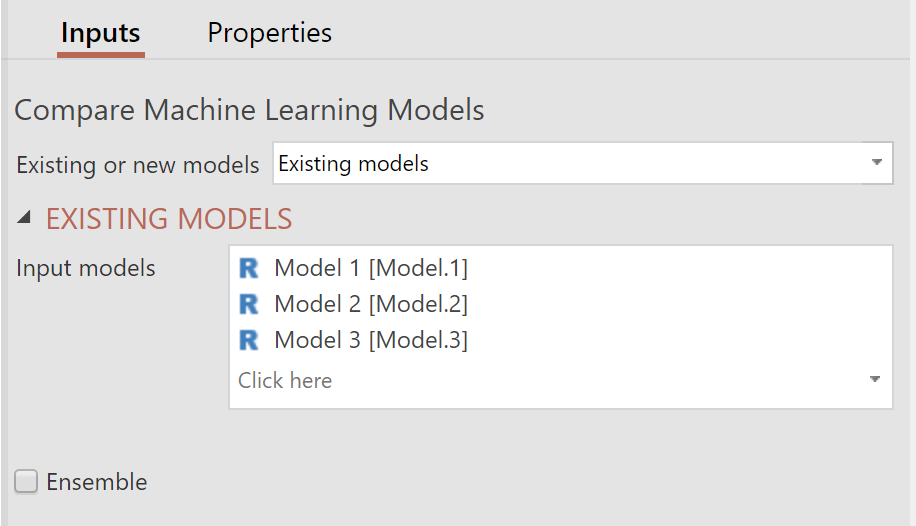Click the EXISTING MODELS section heading
Image resolution: width=916 pixels, height=526 pixels.
[169, 219]
